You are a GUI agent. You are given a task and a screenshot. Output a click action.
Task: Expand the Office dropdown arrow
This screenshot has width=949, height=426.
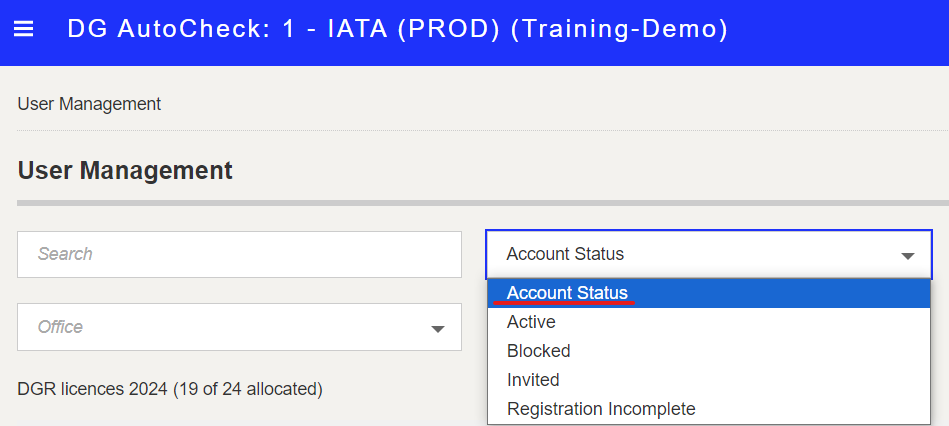438,329
